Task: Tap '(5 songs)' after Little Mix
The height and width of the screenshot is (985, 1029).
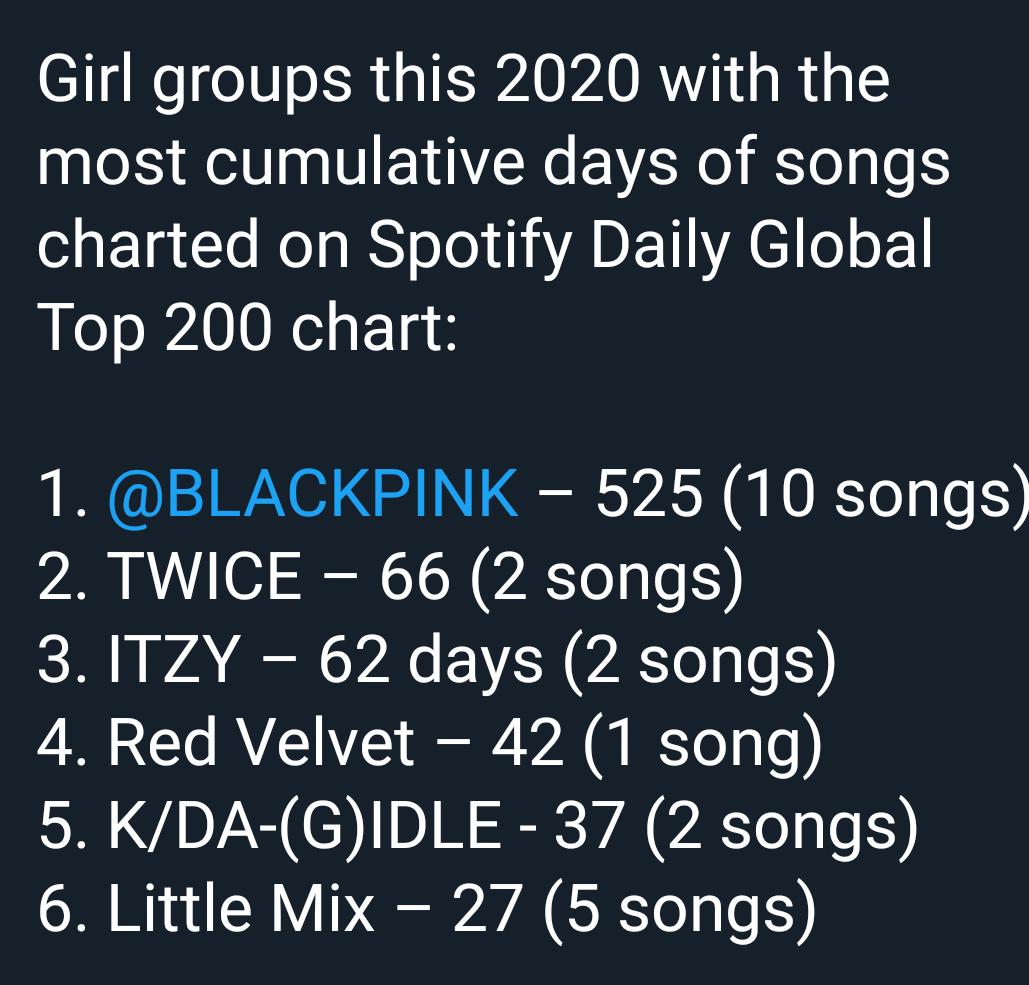Action: [x=680, y=910]
